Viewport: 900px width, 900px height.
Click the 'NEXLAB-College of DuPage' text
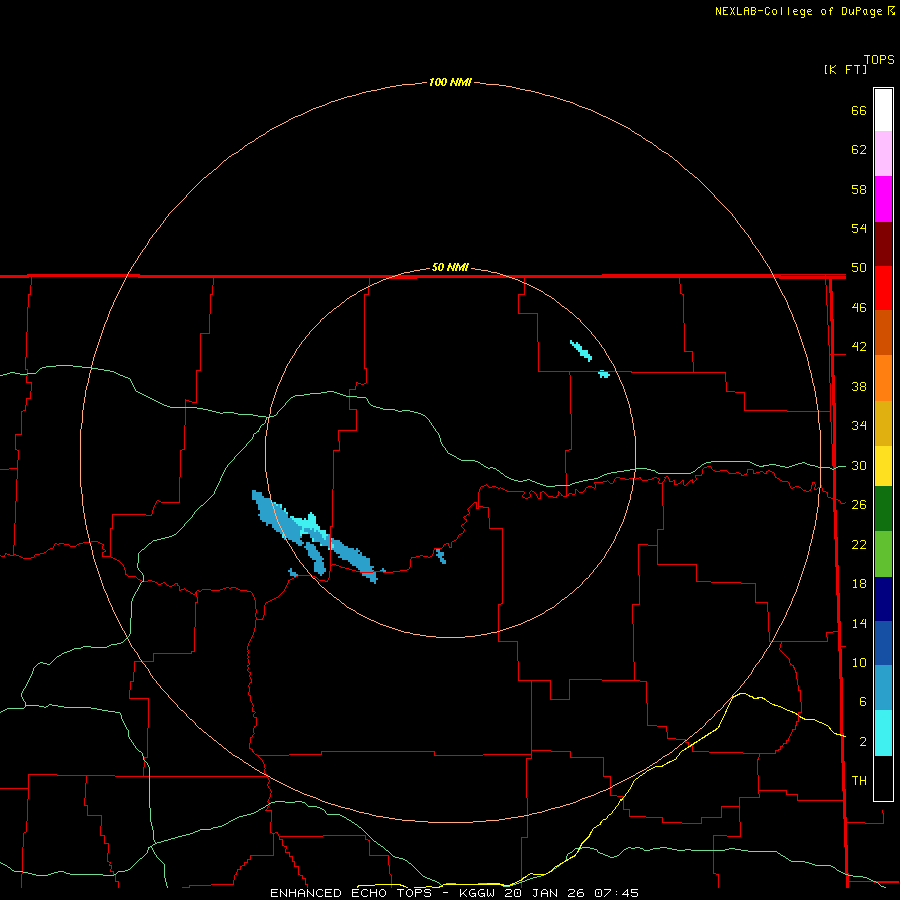(801, 11)
